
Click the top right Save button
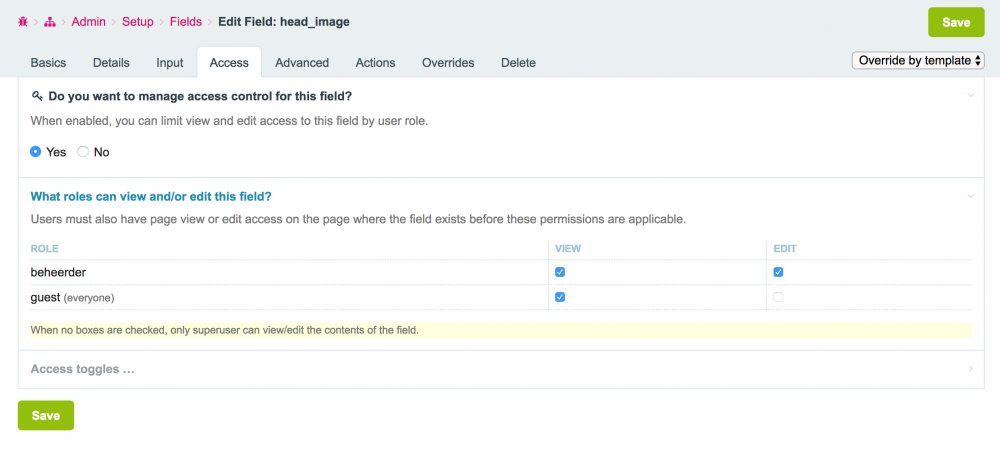[956, 22]
